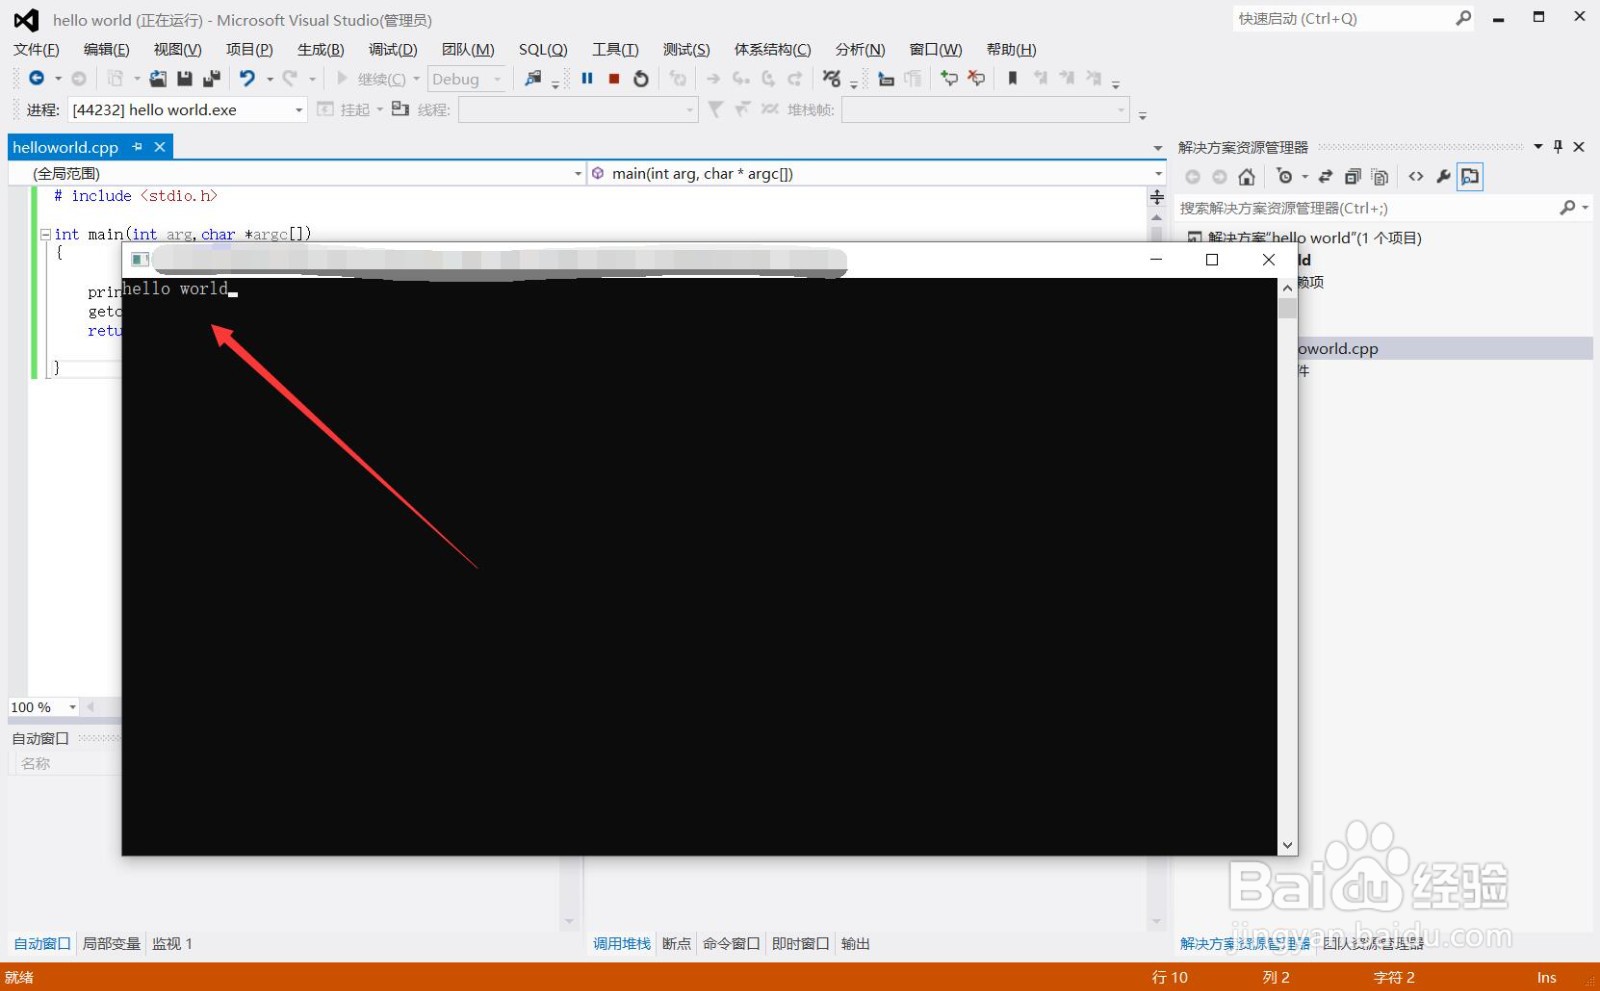This screenshot has width=1600, height=991.
Task: Click Sync with Active Document icon
Action: tap(1325, 177)
